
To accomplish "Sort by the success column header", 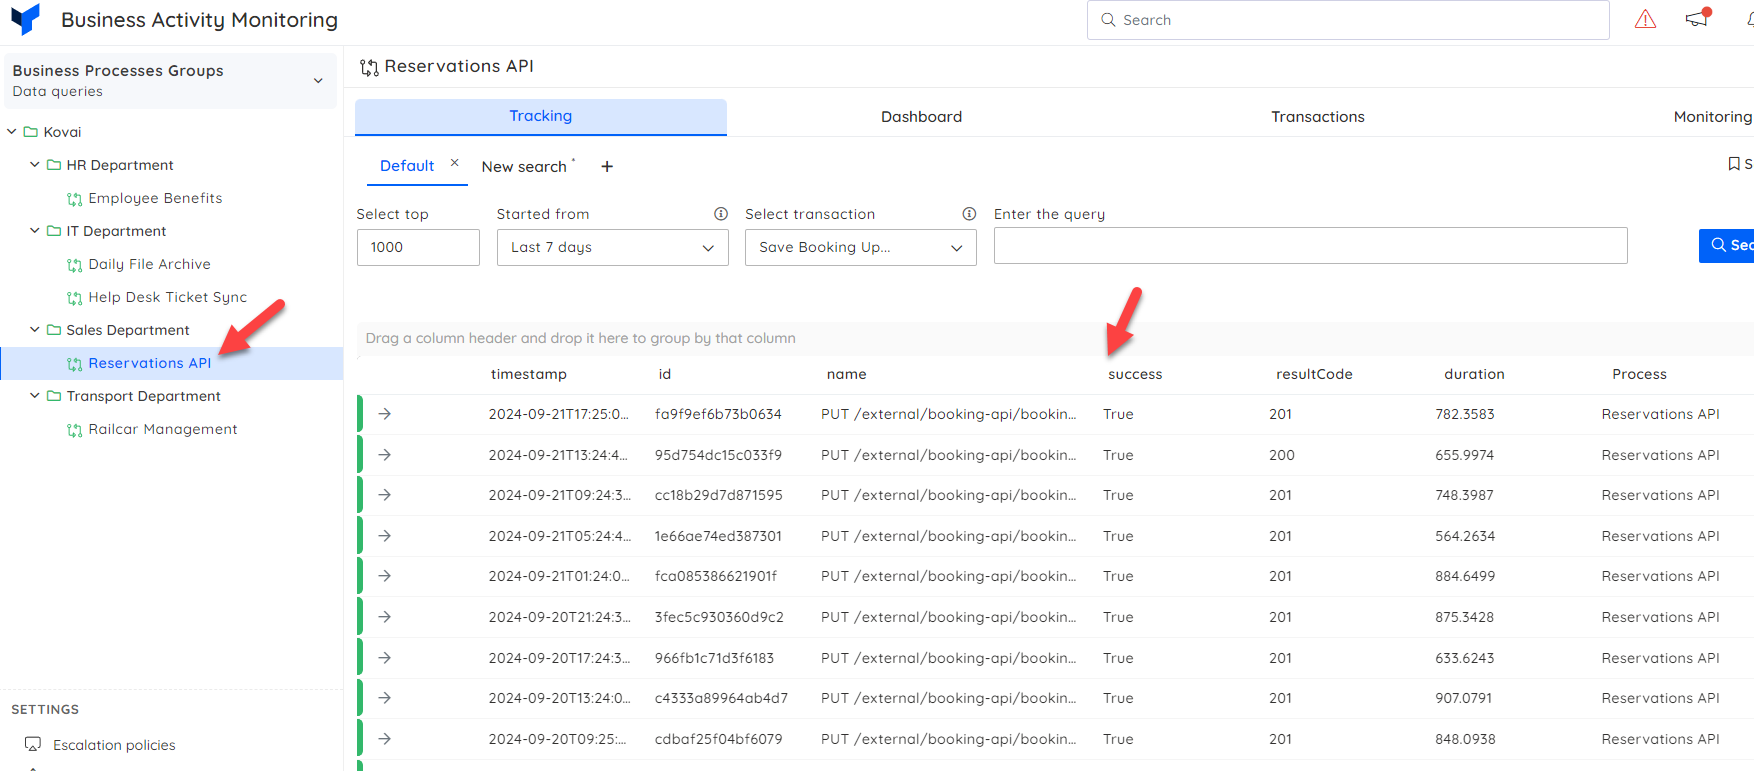I will 1135,374.
